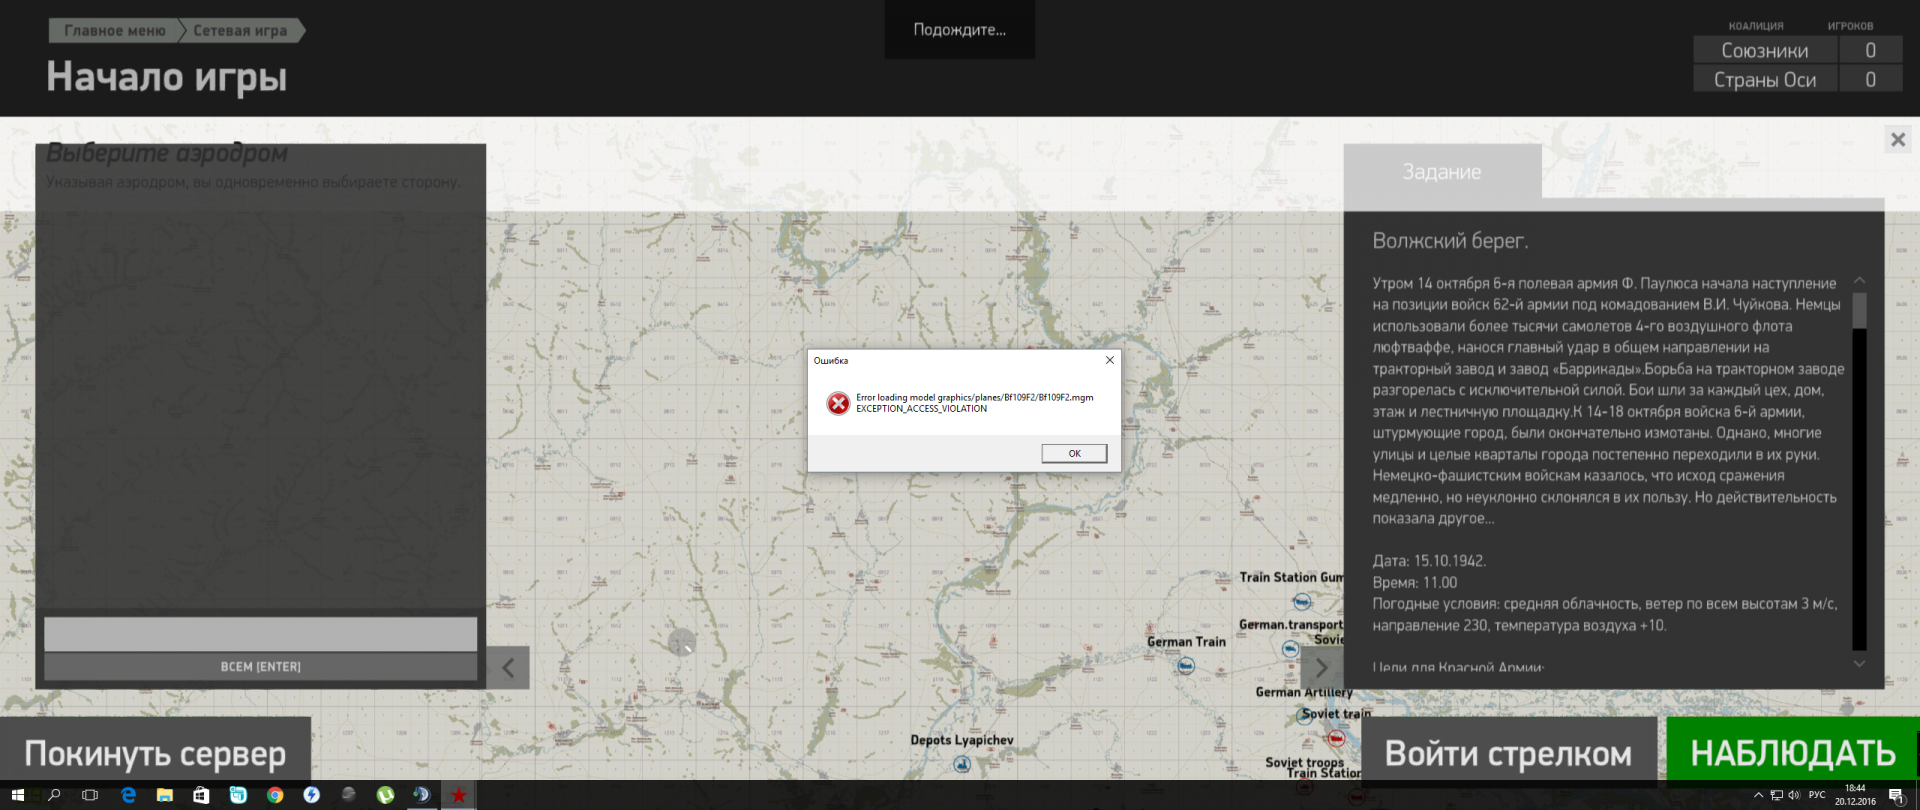The image size is (1920, 810).
Task: Close the mission briefing panel
Action: [x=1898, y=139]
